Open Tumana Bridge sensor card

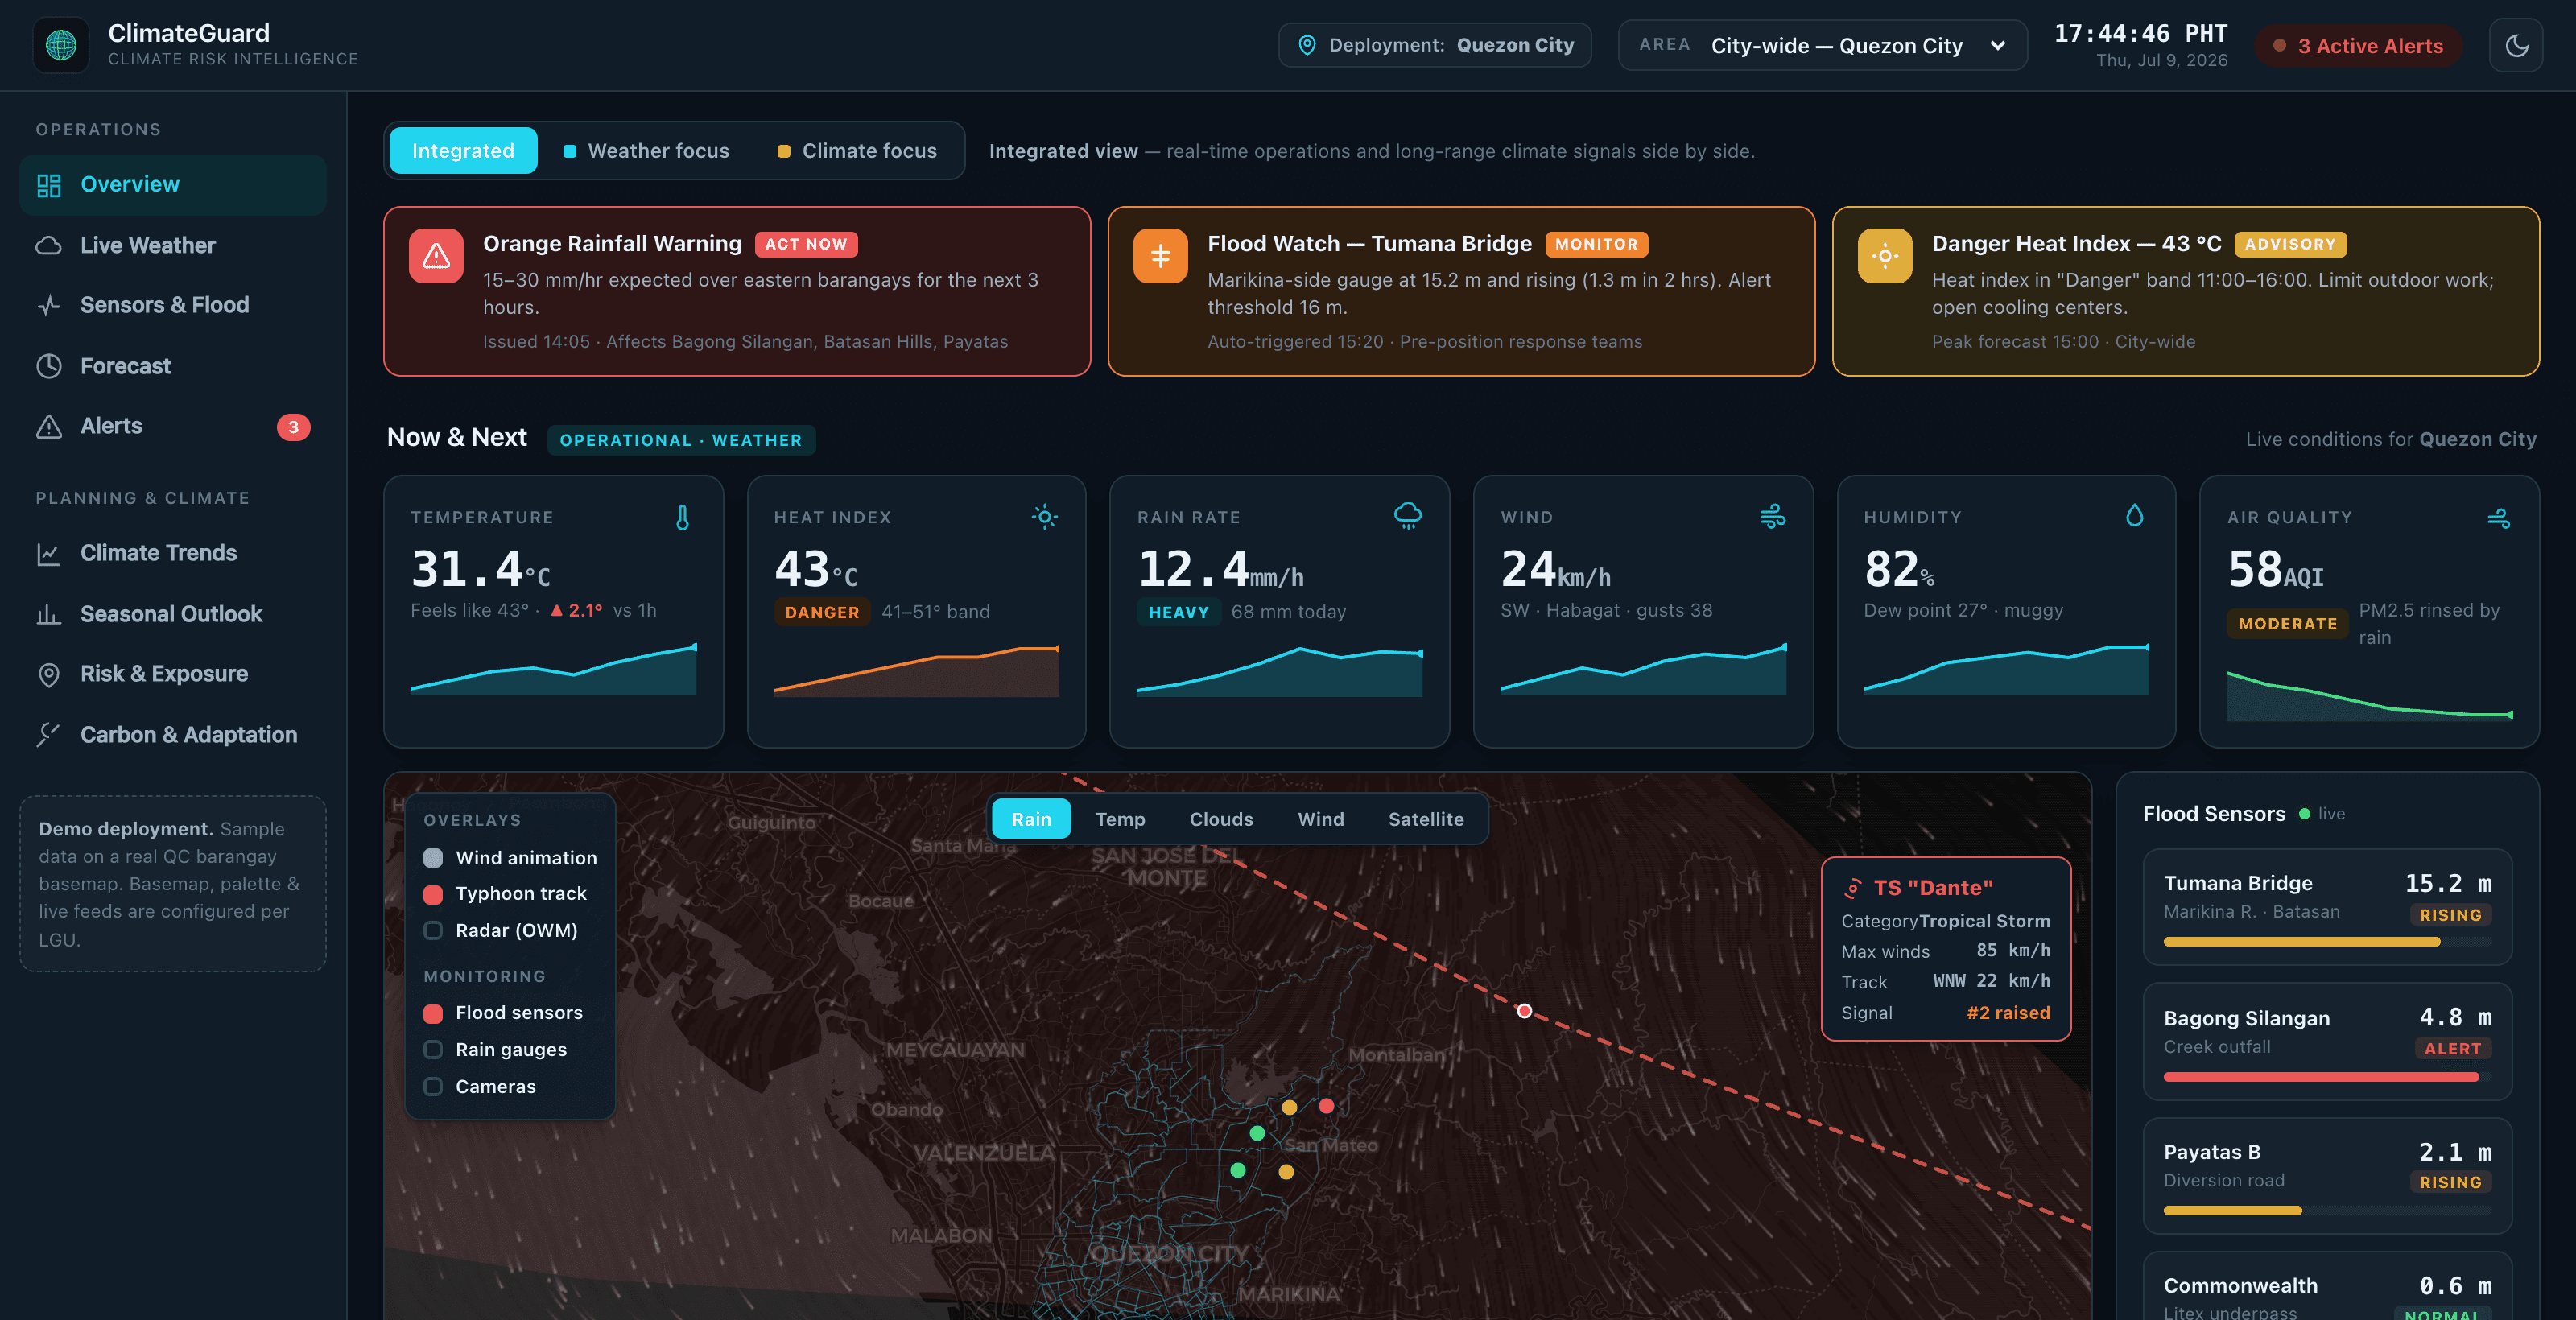2327,907
